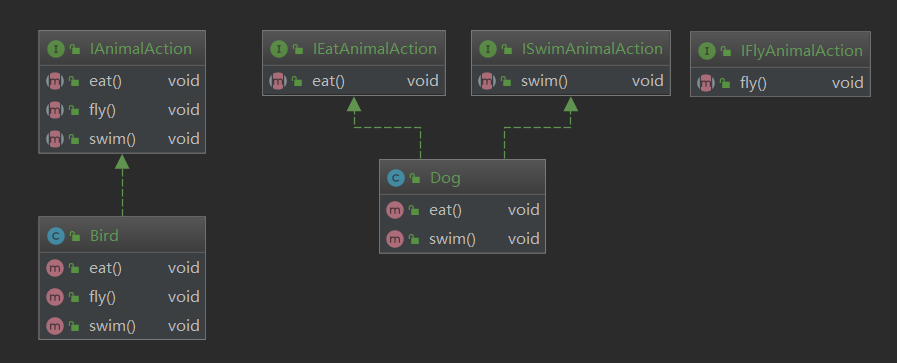Click method icon of Bird's fly()

pos(54,297)
